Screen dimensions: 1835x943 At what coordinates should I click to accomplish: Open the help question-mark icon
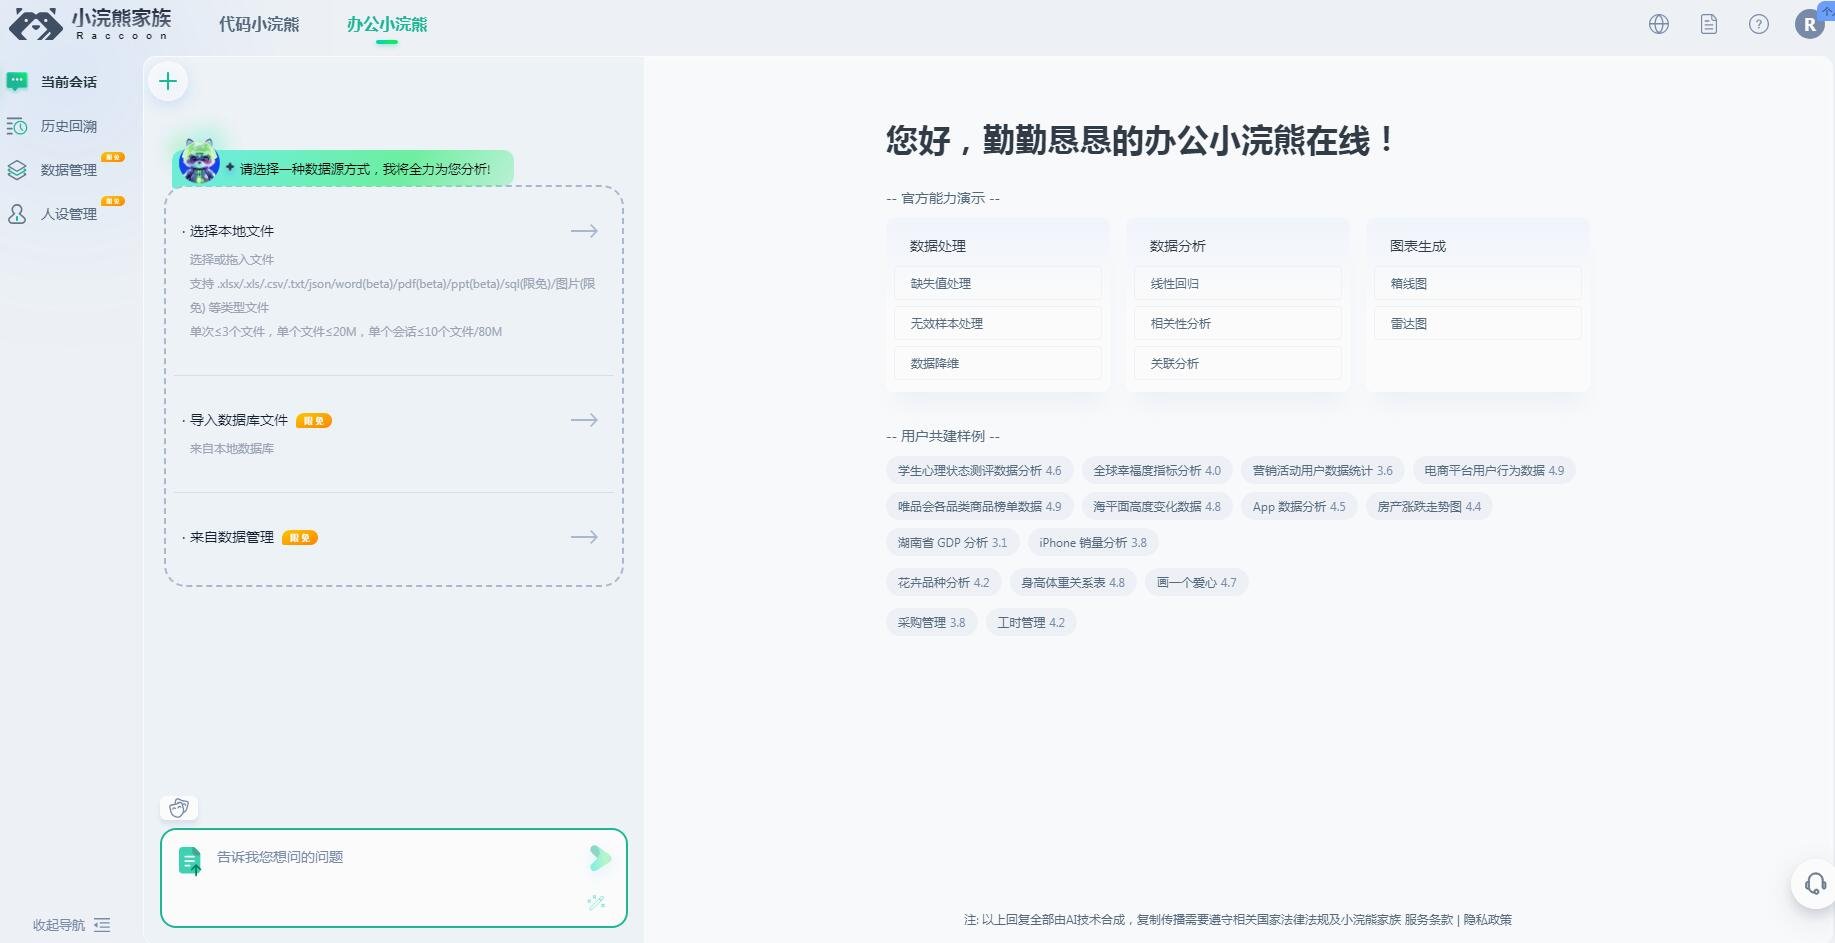1759,23
